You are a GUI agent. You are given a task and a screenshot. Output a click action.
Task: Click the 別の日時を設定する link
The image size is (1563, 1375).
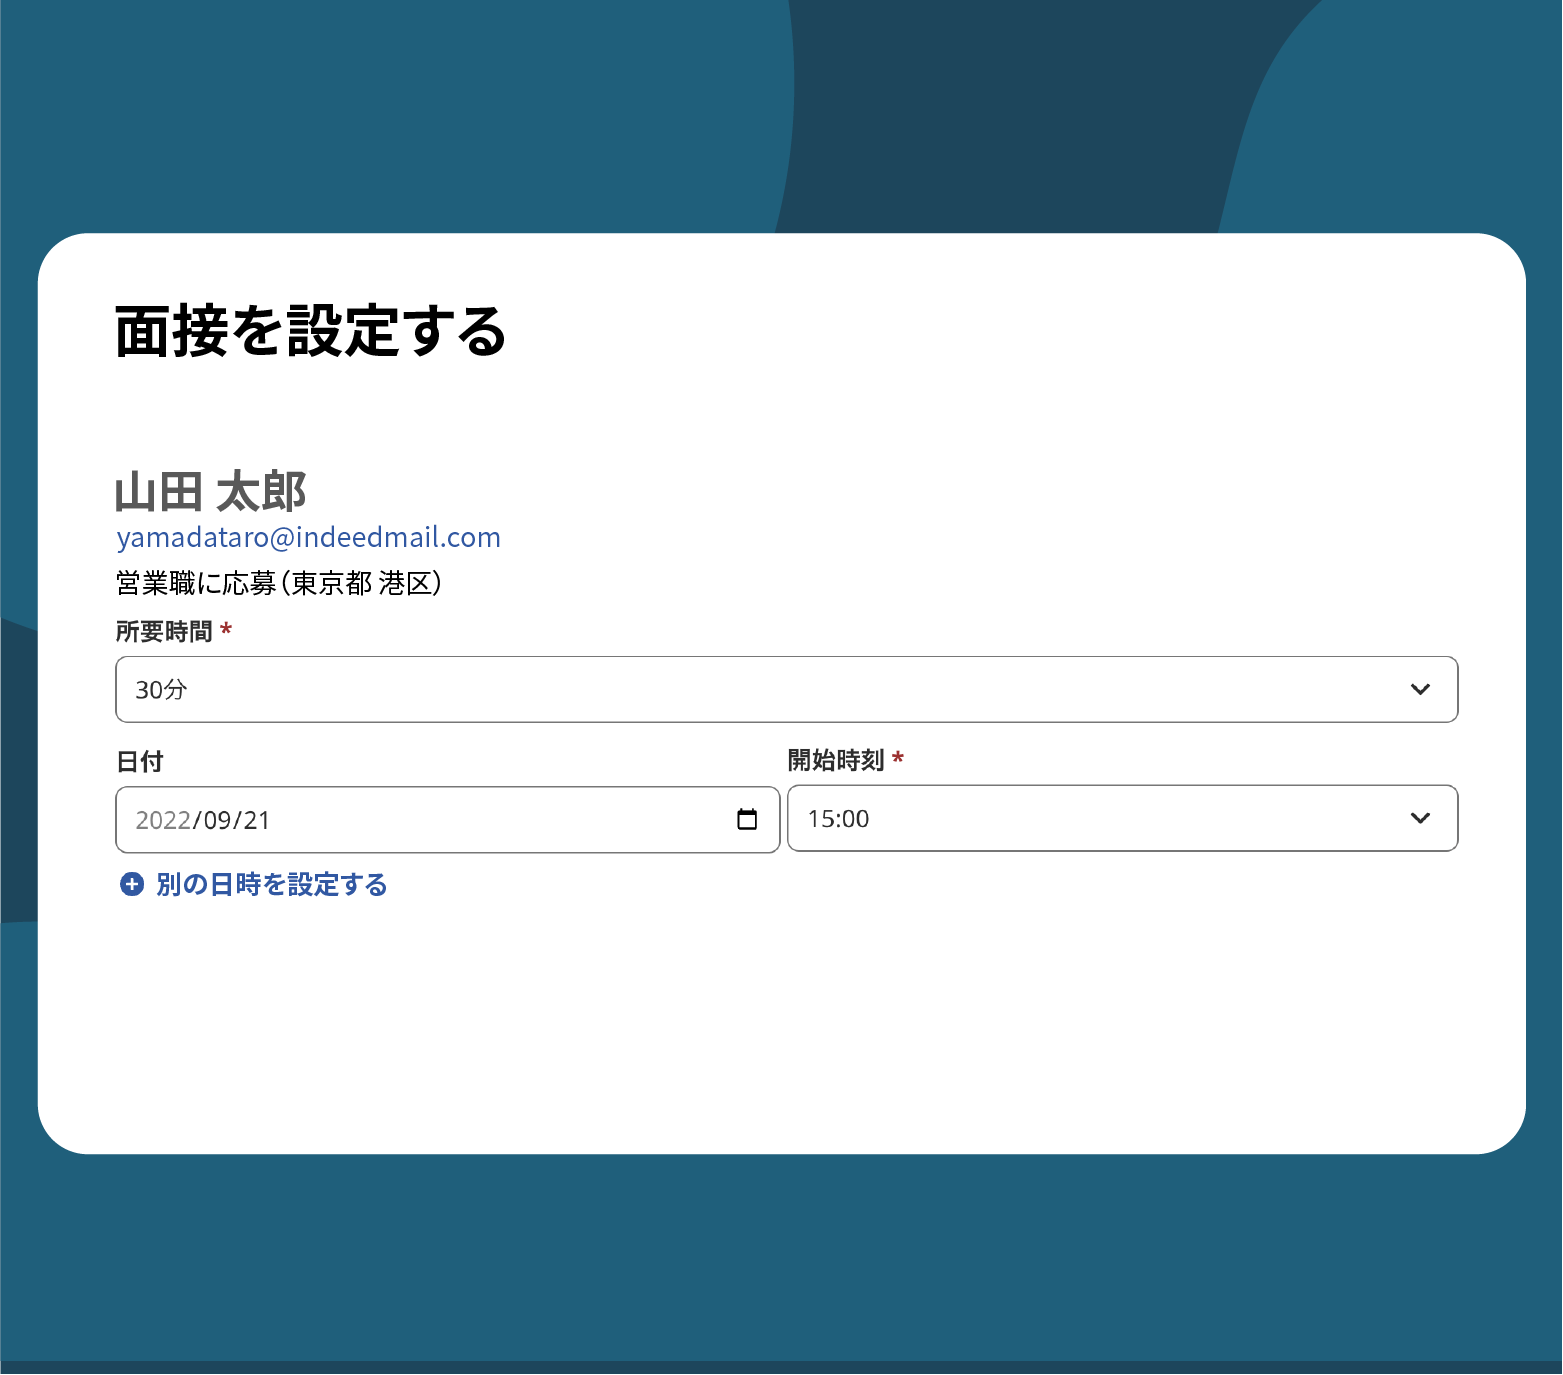coord(272,885)
